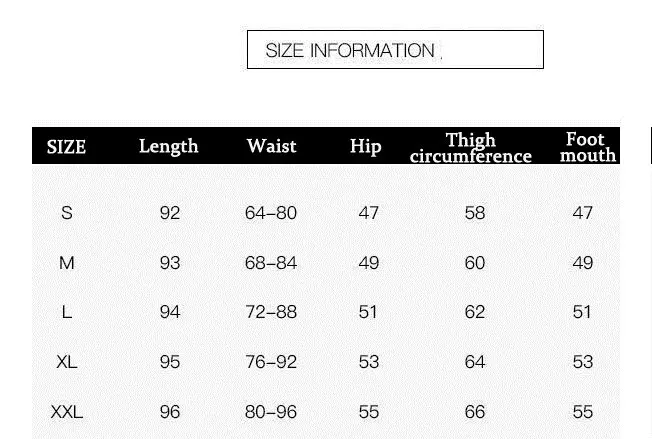Click the XL size row label
Image resolution: width=652 pixels, height=439 pixels.
(67, 362)
